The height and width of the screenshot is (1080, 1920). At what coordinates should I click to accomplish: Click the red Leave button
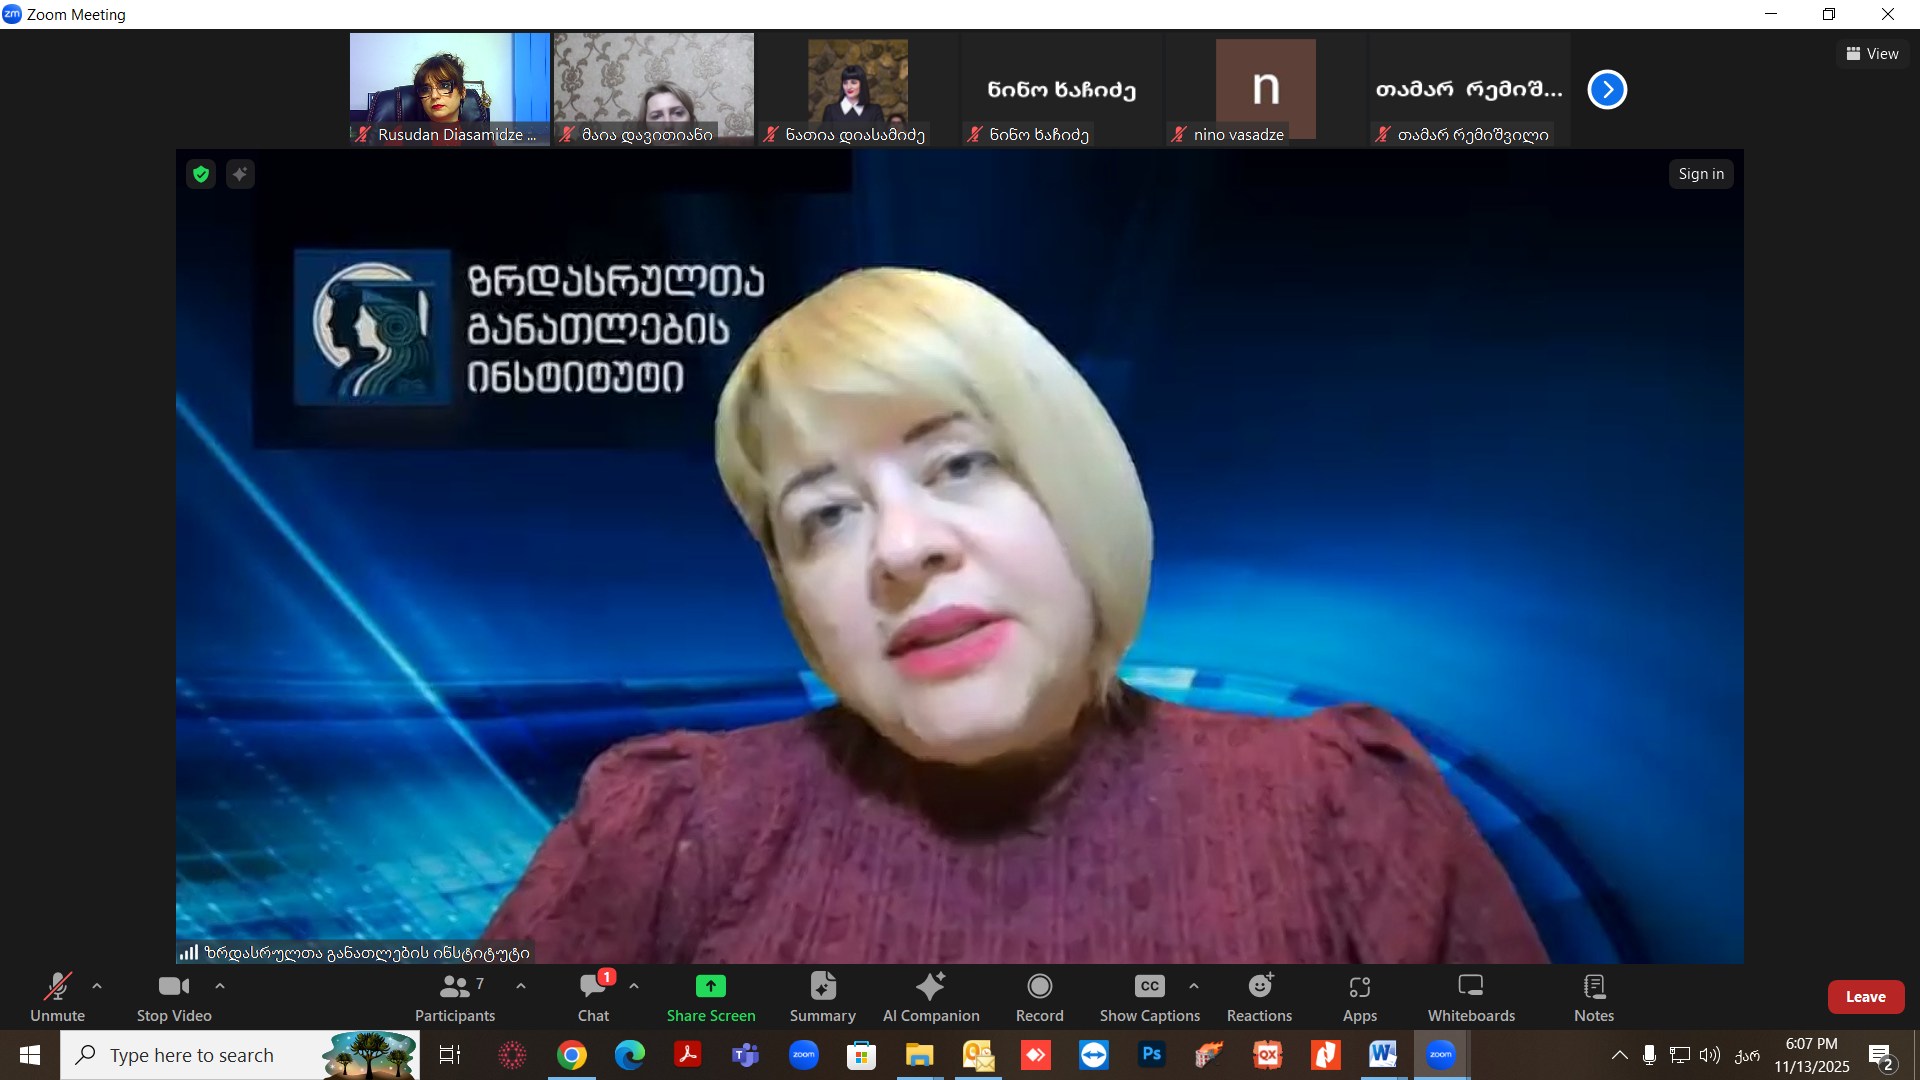point(1865,997)
